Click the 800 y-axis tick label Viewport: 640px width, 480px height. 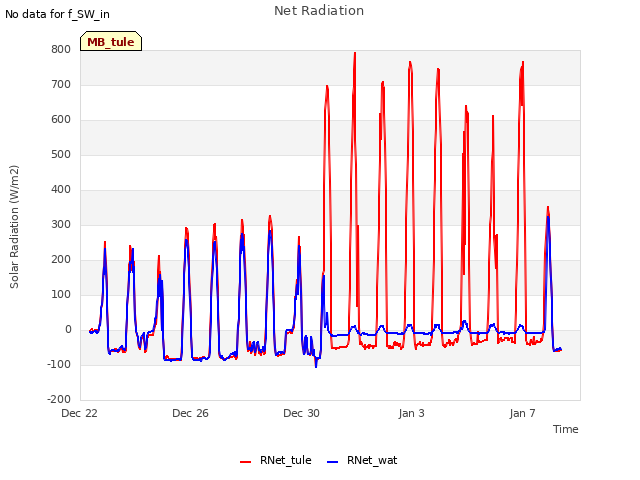61,49
